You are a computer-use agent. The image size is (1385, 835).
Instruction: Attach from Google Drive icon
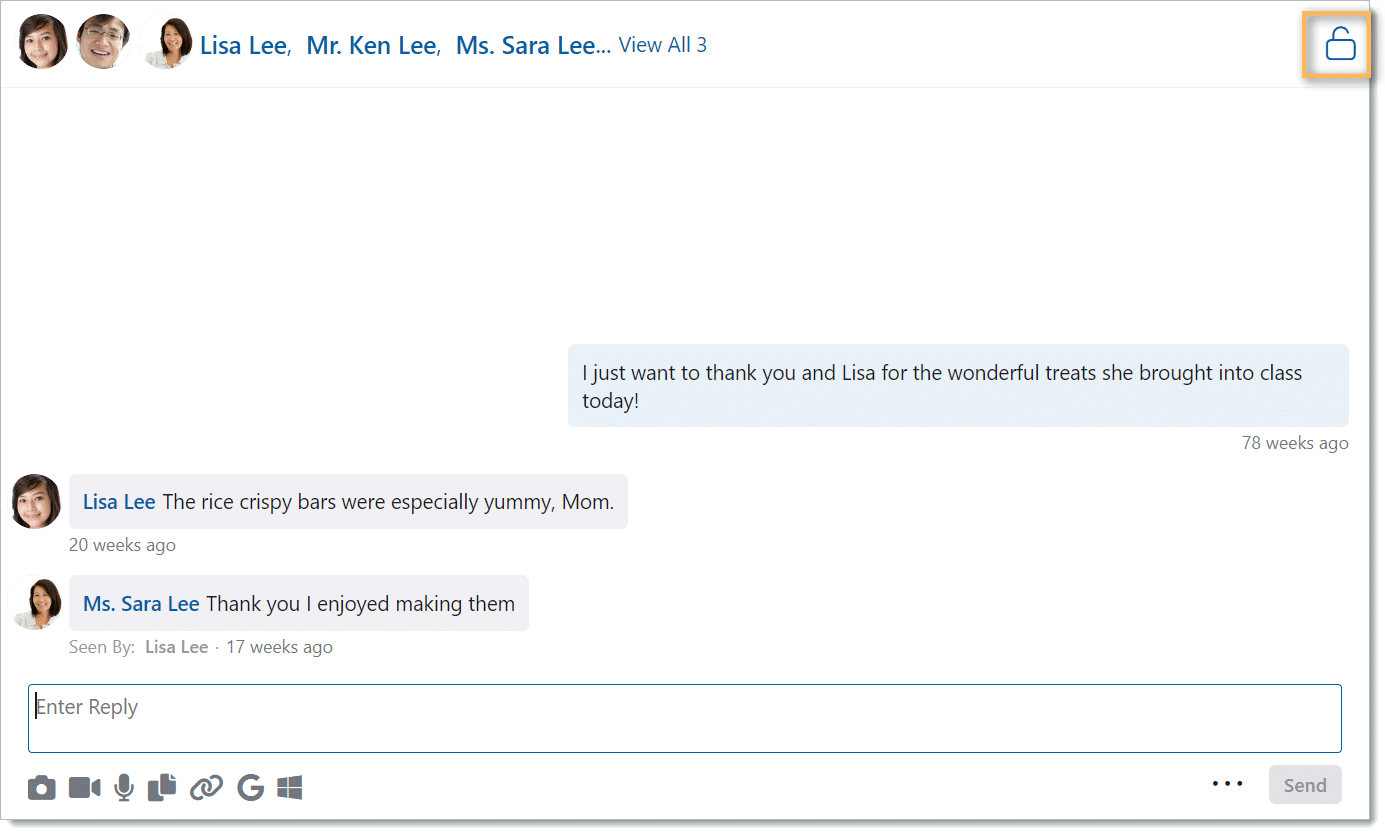click(x=250, y=788)
